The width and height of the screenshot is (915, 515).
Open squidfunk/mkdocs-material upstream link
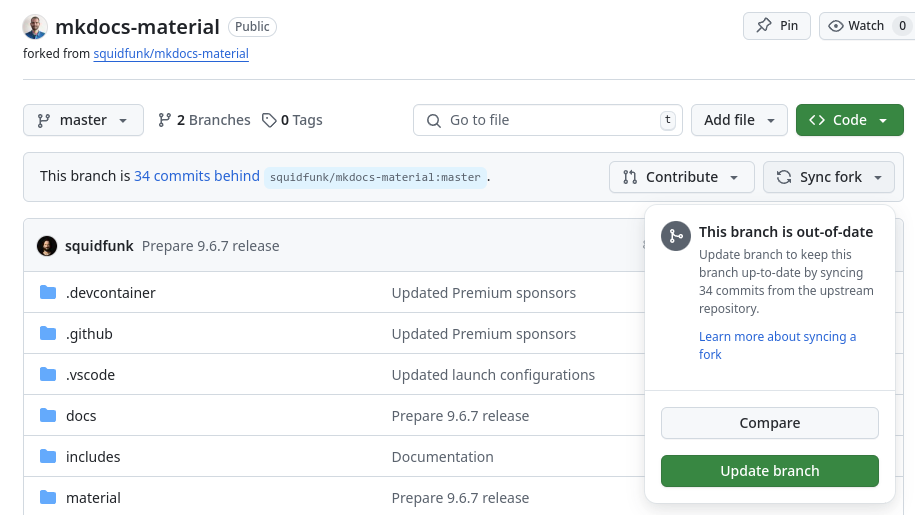171,54
